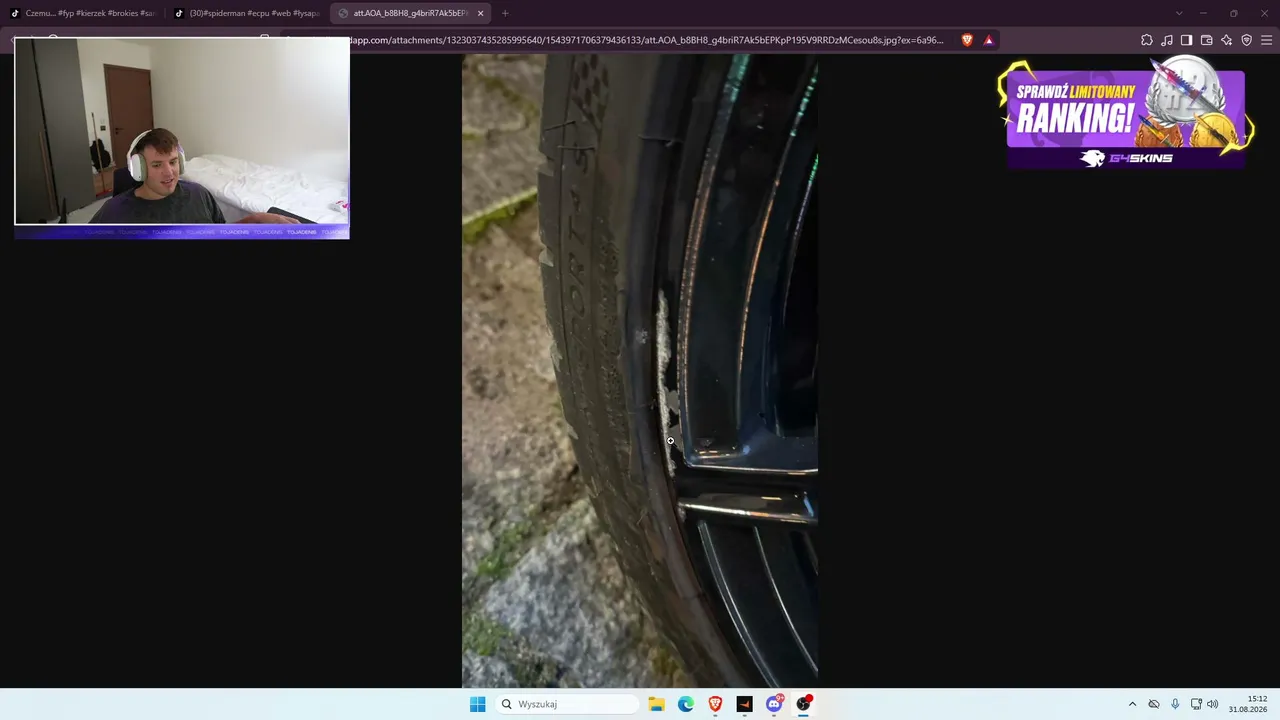
Task: Open the Brave Wallet icon
Action: click(1207, 40)
